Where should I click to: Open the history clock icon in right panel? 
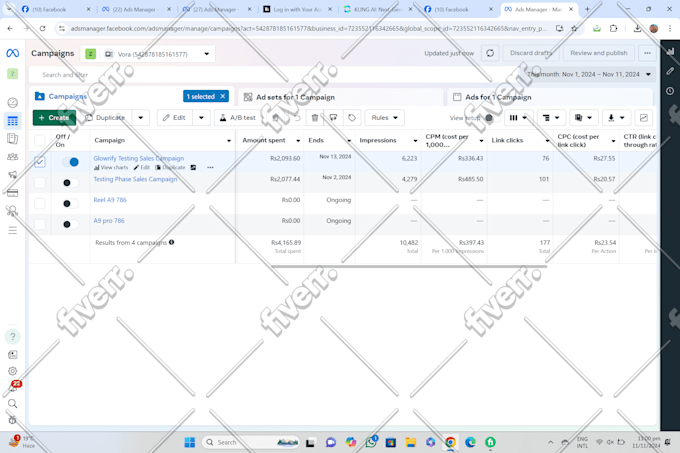click(x=670, y=91)
